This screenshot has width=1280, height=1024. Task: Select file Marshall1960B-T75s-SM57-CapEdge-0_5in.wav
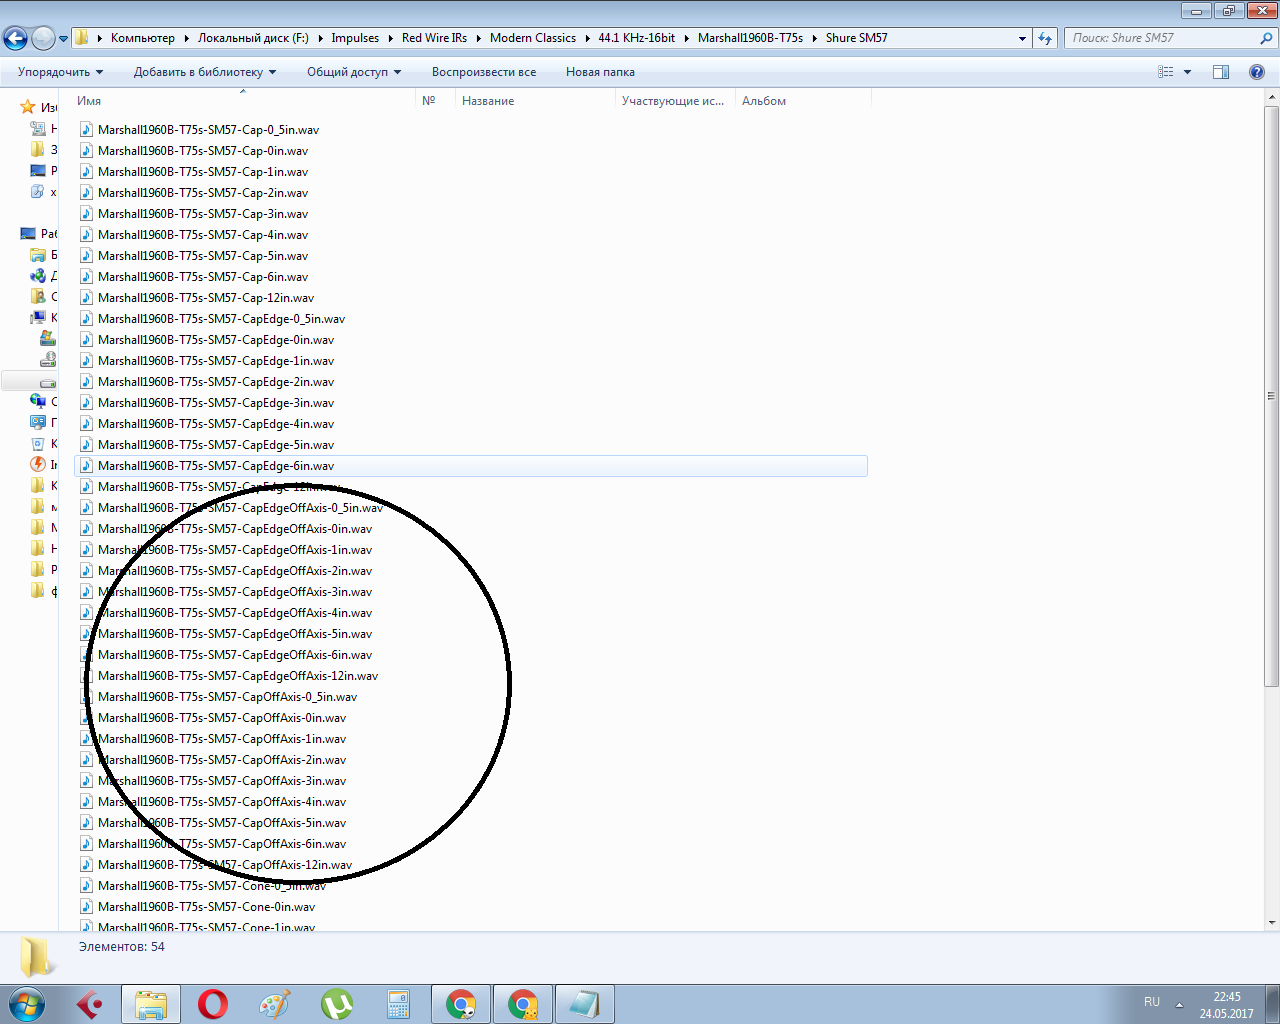click(x=221, y=319)
